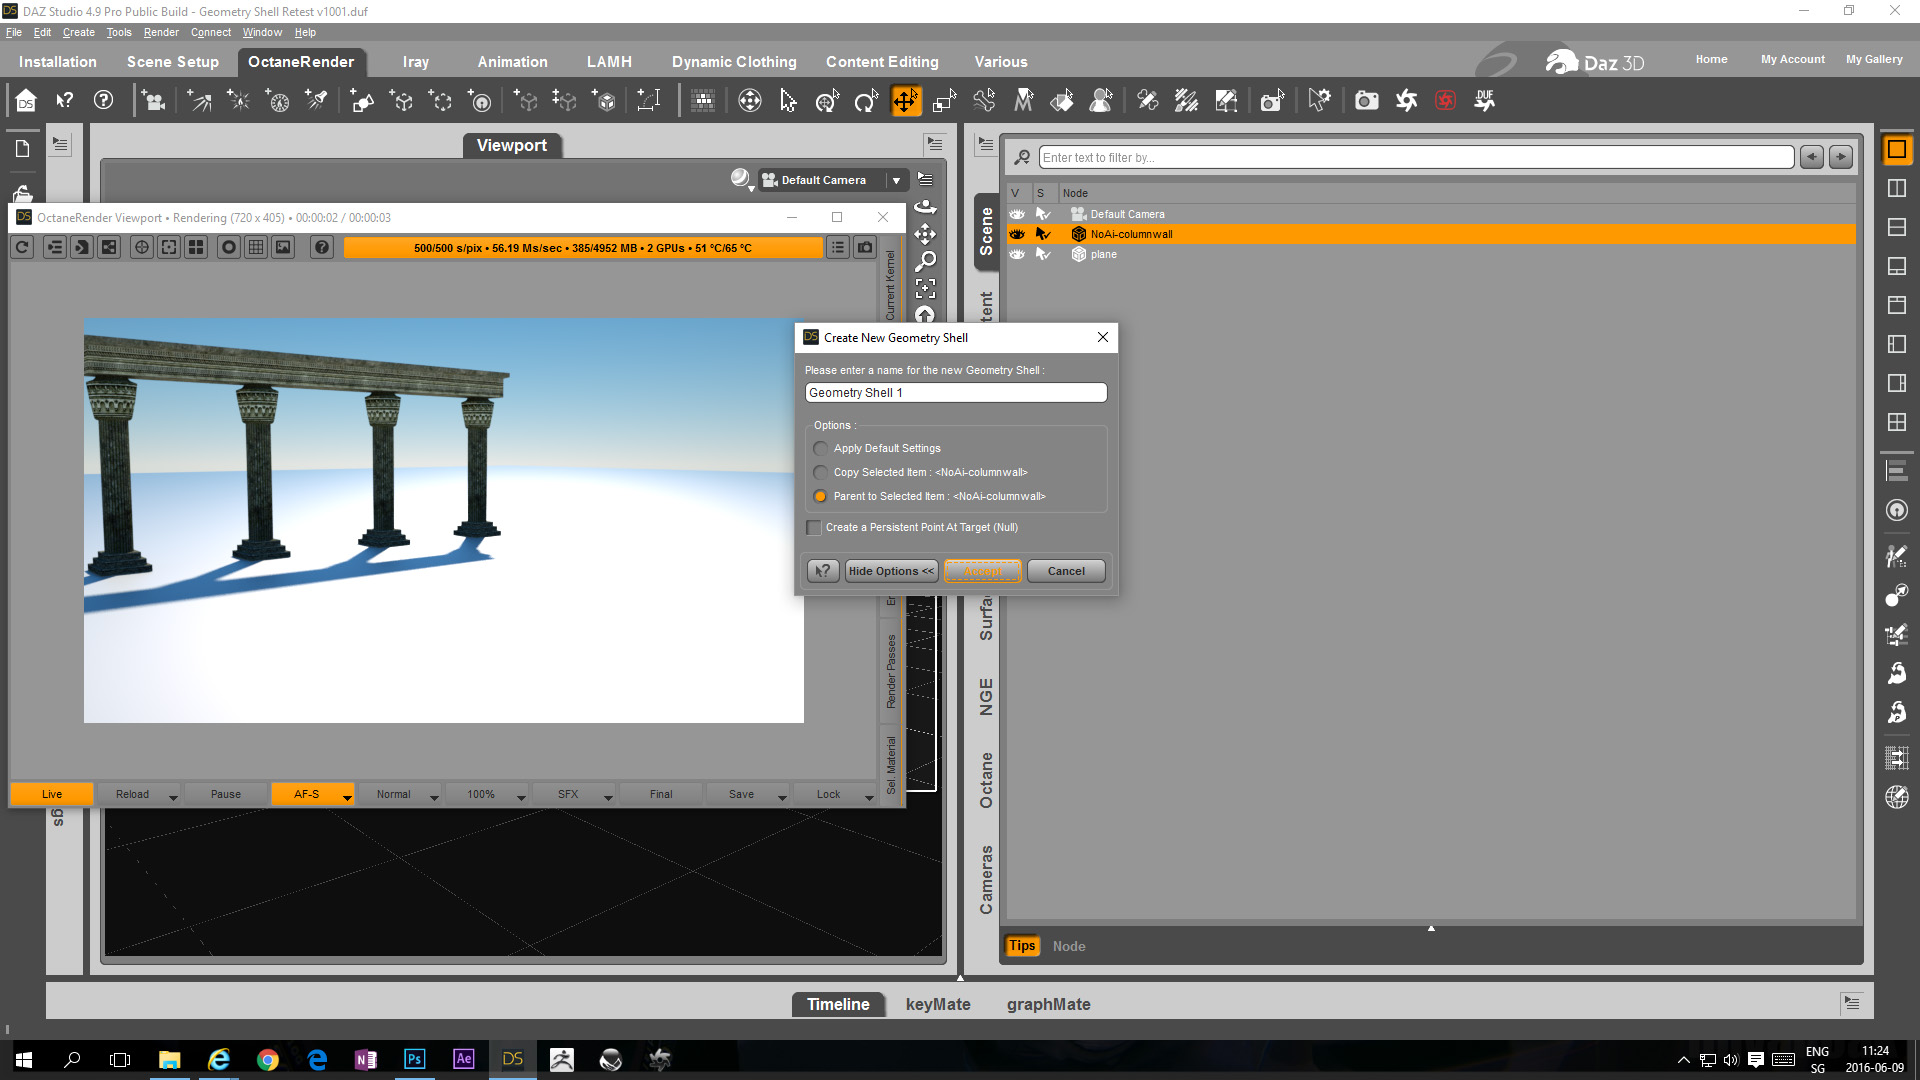Screen dimensions: 1920x1080
Task: Switch to the Iray tab
Action: tap(415, 62)
